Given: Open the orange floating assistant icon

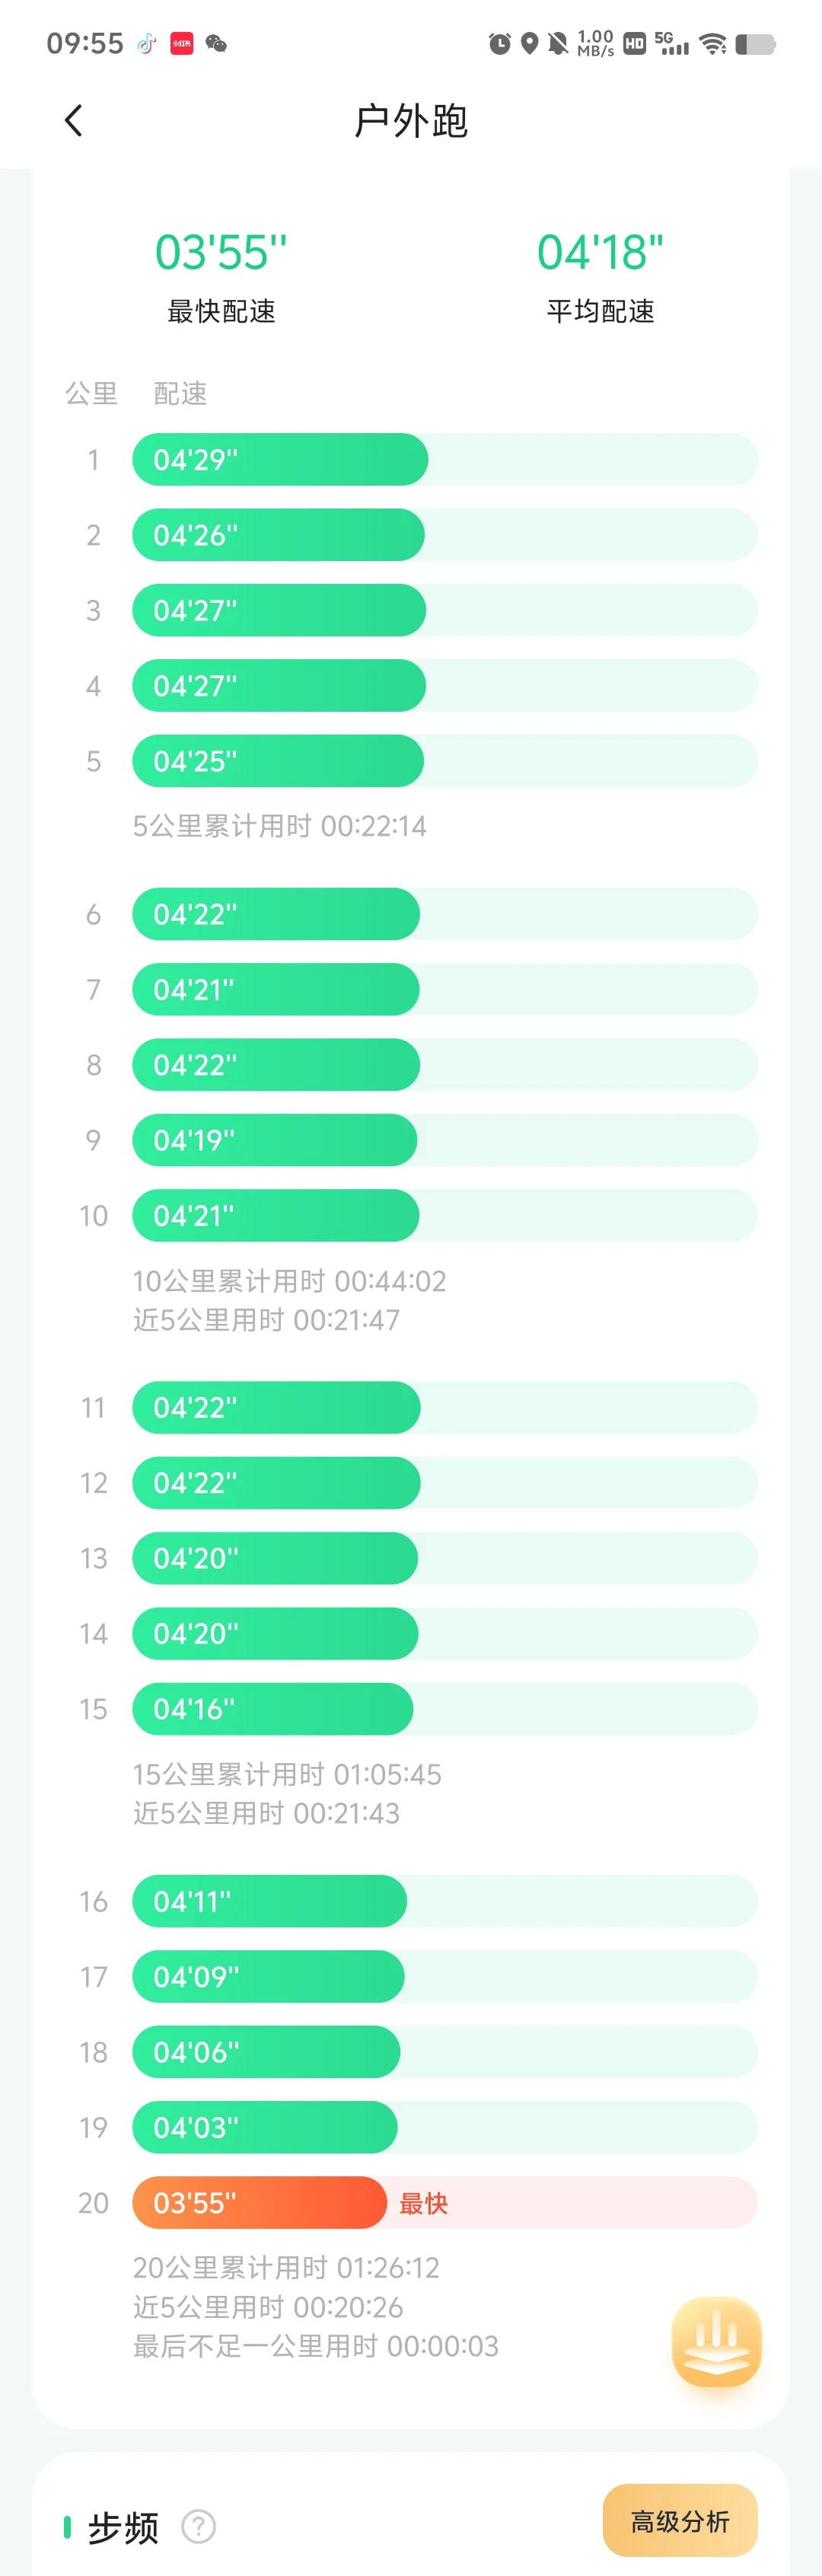Looking at the screenshot, I should point(716,2342).
